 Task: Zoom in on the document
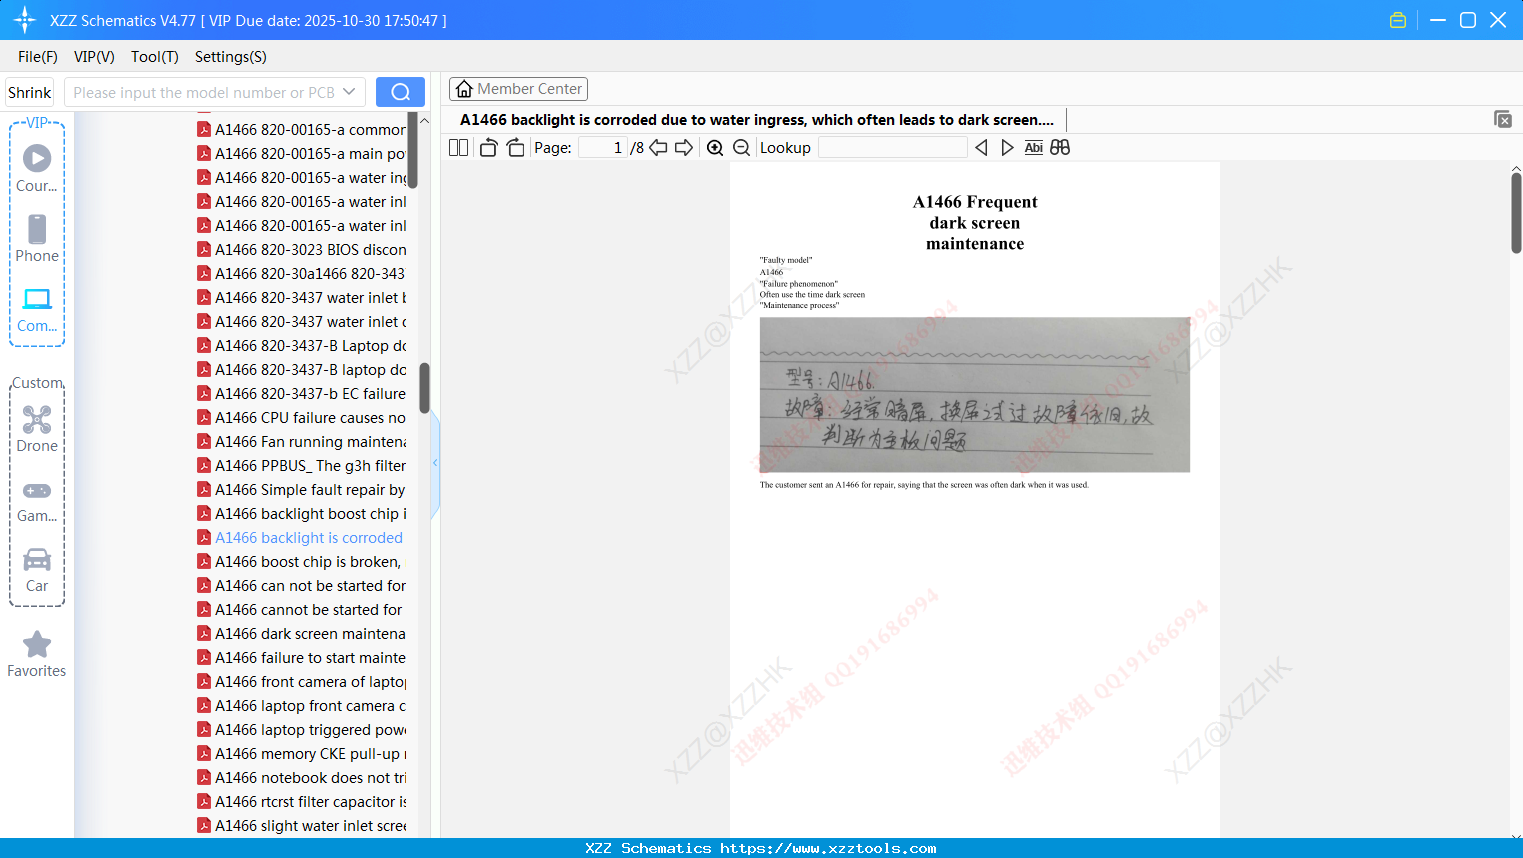(715, 147)
